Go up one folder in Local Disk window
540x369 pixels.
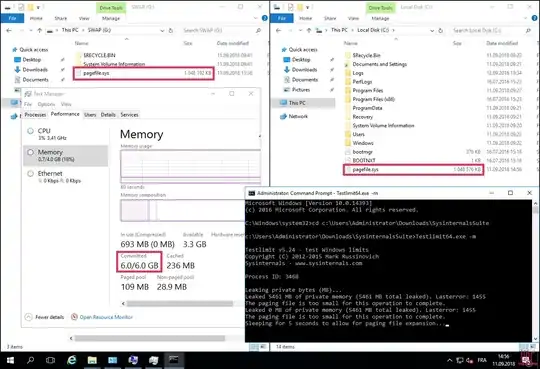[309, 31]
